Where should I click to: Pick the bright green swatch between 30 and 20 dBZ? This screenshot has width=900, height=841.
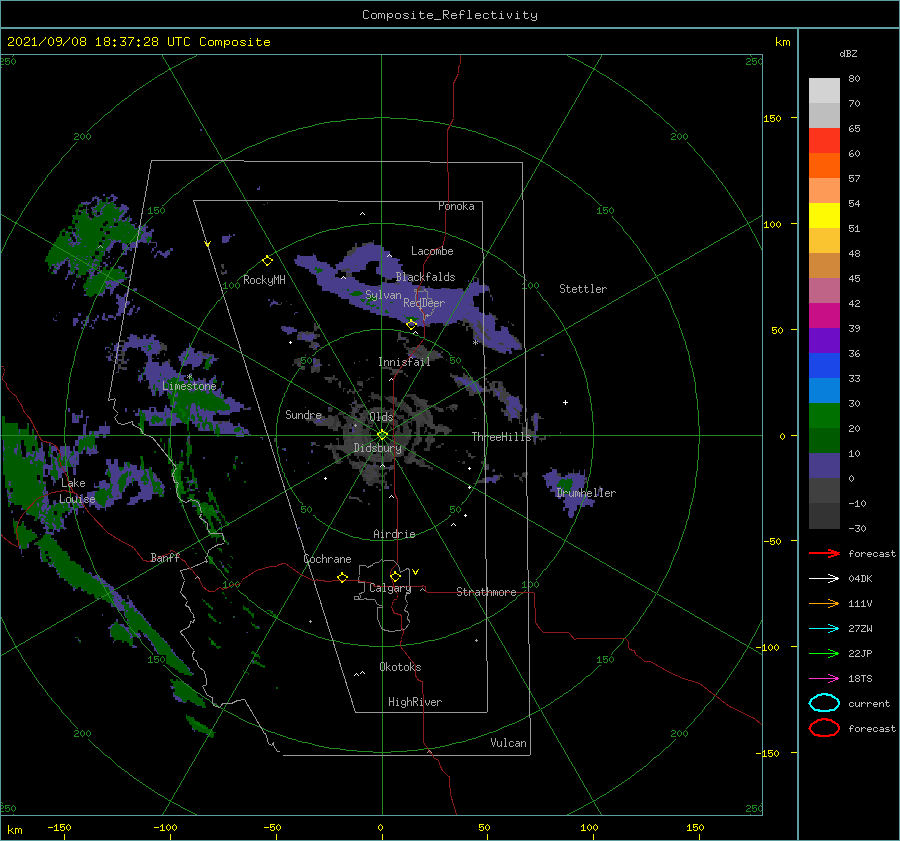[x=824, y=416]
